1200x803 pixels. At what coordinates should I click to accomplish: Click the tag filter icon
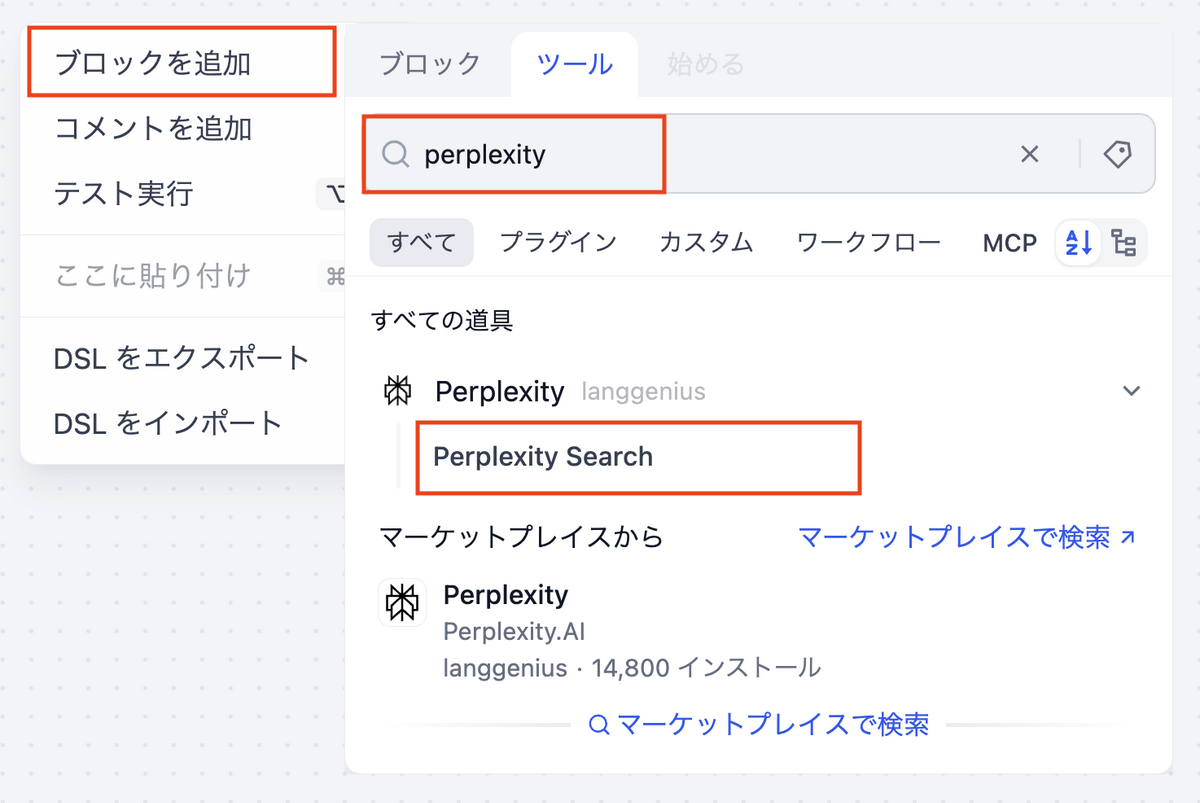coord(1117,154)
